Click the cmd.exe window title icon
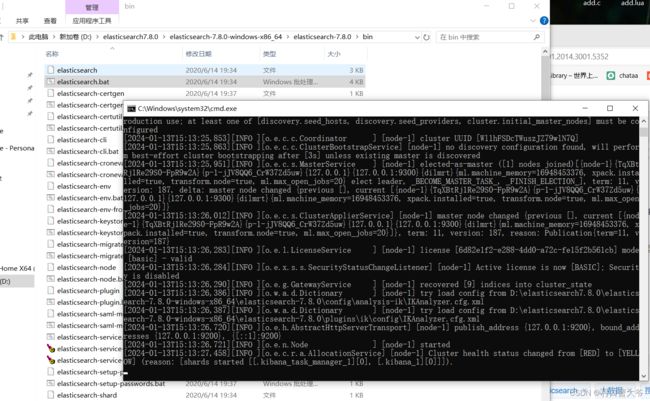 click(x=131, y=109)
